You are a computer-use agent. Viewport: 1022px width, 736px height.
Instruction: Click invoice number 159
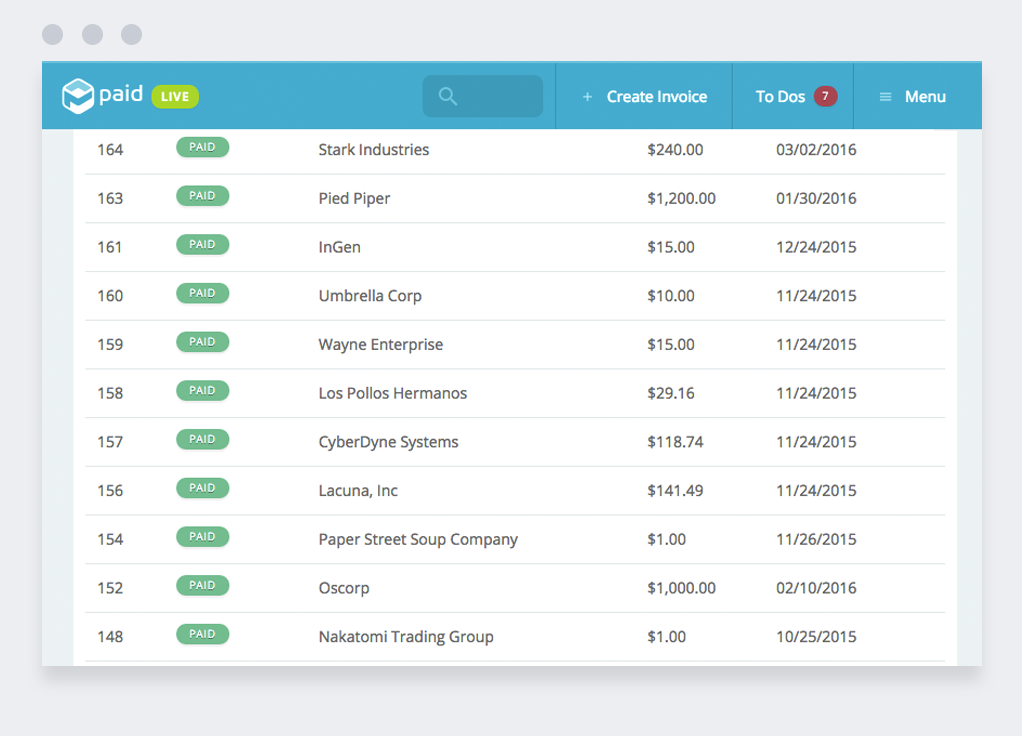coord(110,344)
